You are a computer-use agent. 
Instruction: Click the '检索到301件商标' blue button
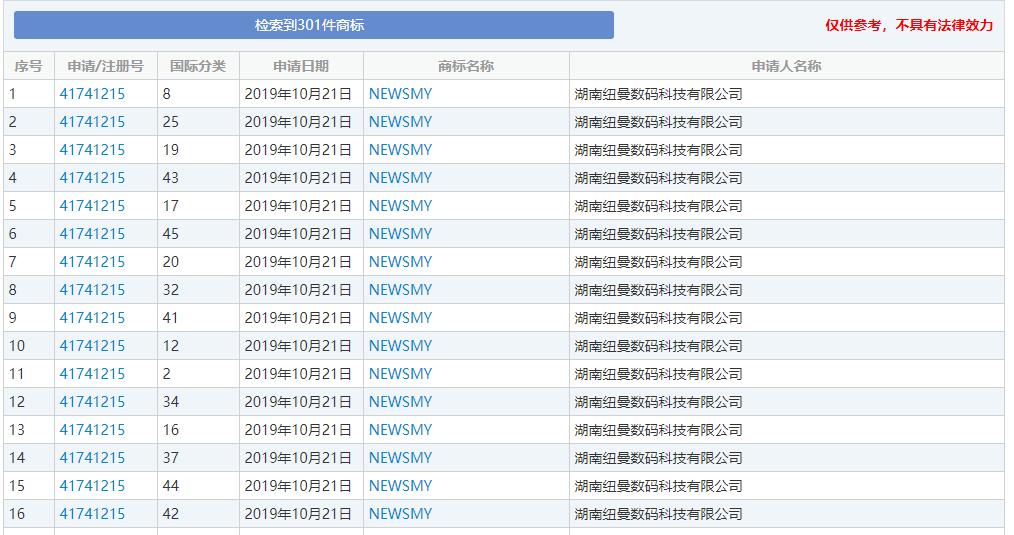point(313,25)
